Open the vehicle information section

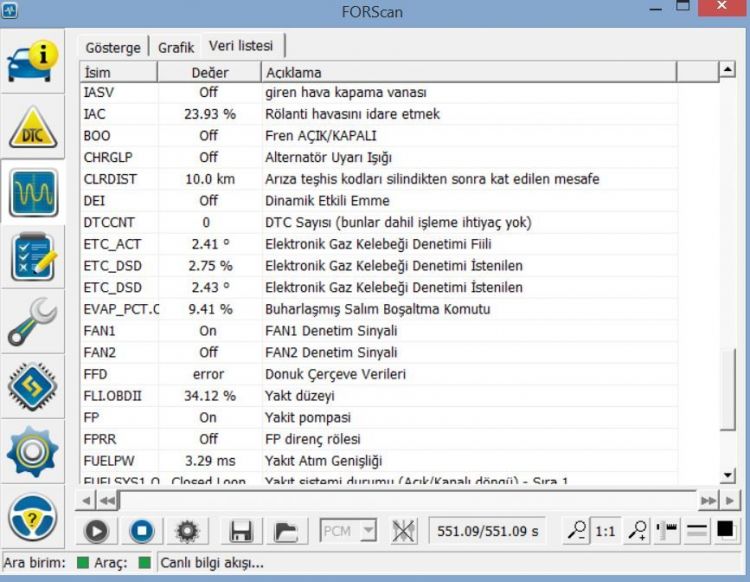(33, 62)
